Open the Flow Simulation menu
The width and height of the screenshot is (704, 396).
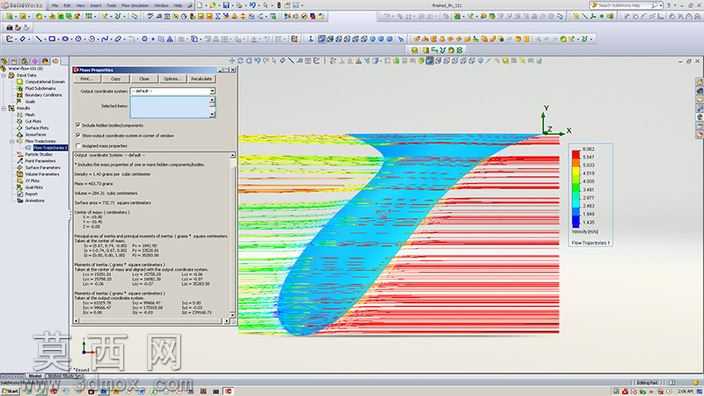coord(135,5)
